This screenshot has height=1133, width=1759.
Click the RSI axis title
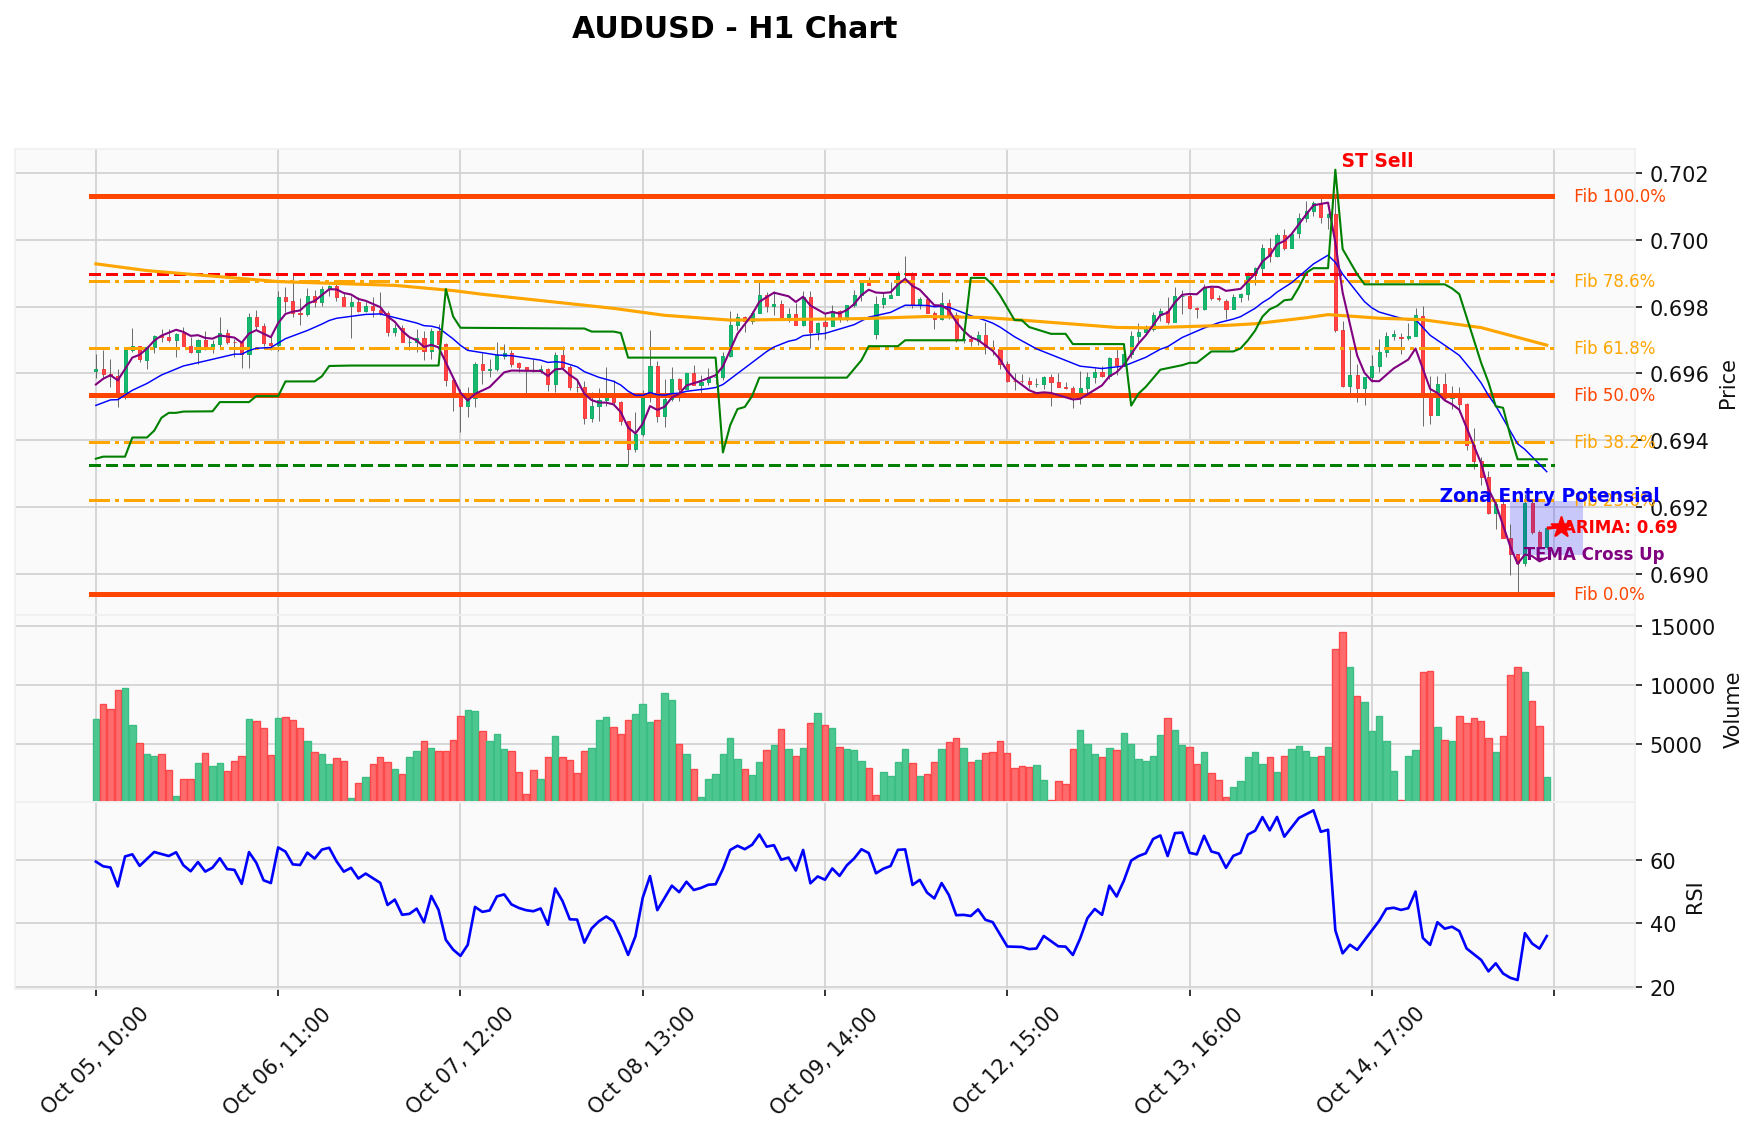pyautogui.click(x=1694, y=898)
